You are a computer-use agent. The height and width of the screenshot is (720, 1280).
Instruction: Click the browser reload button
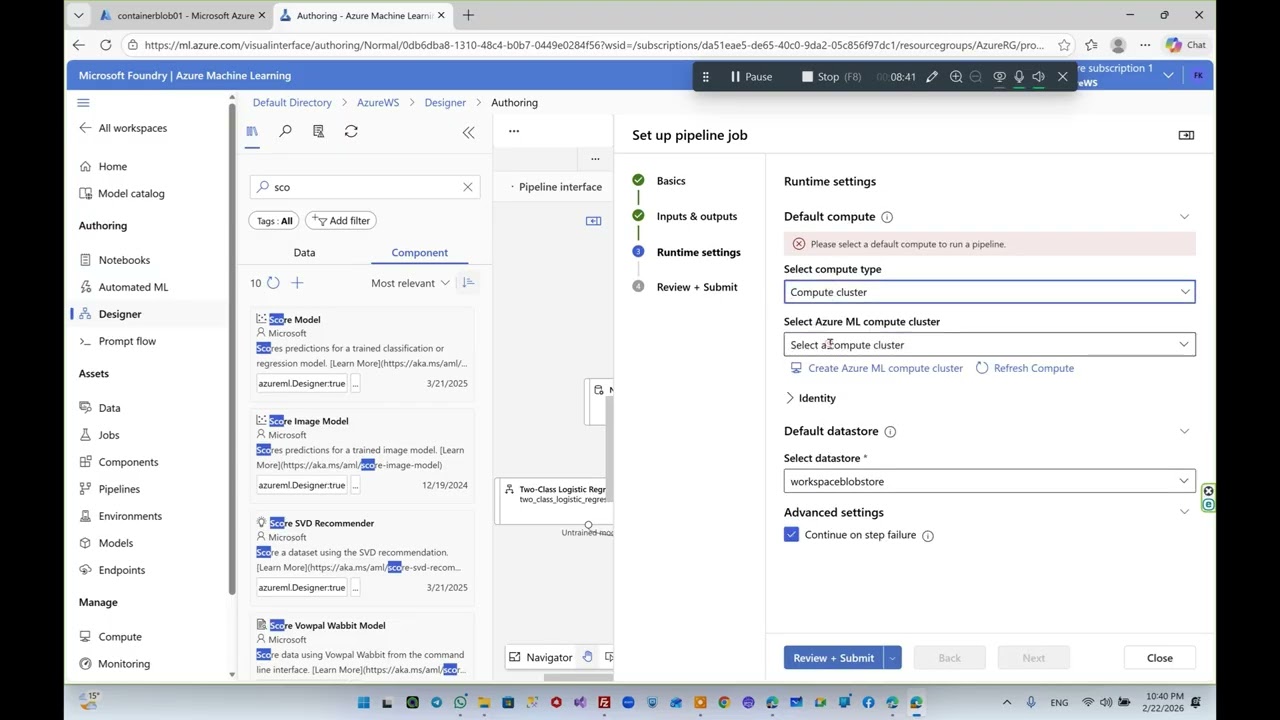coord(105,45)
